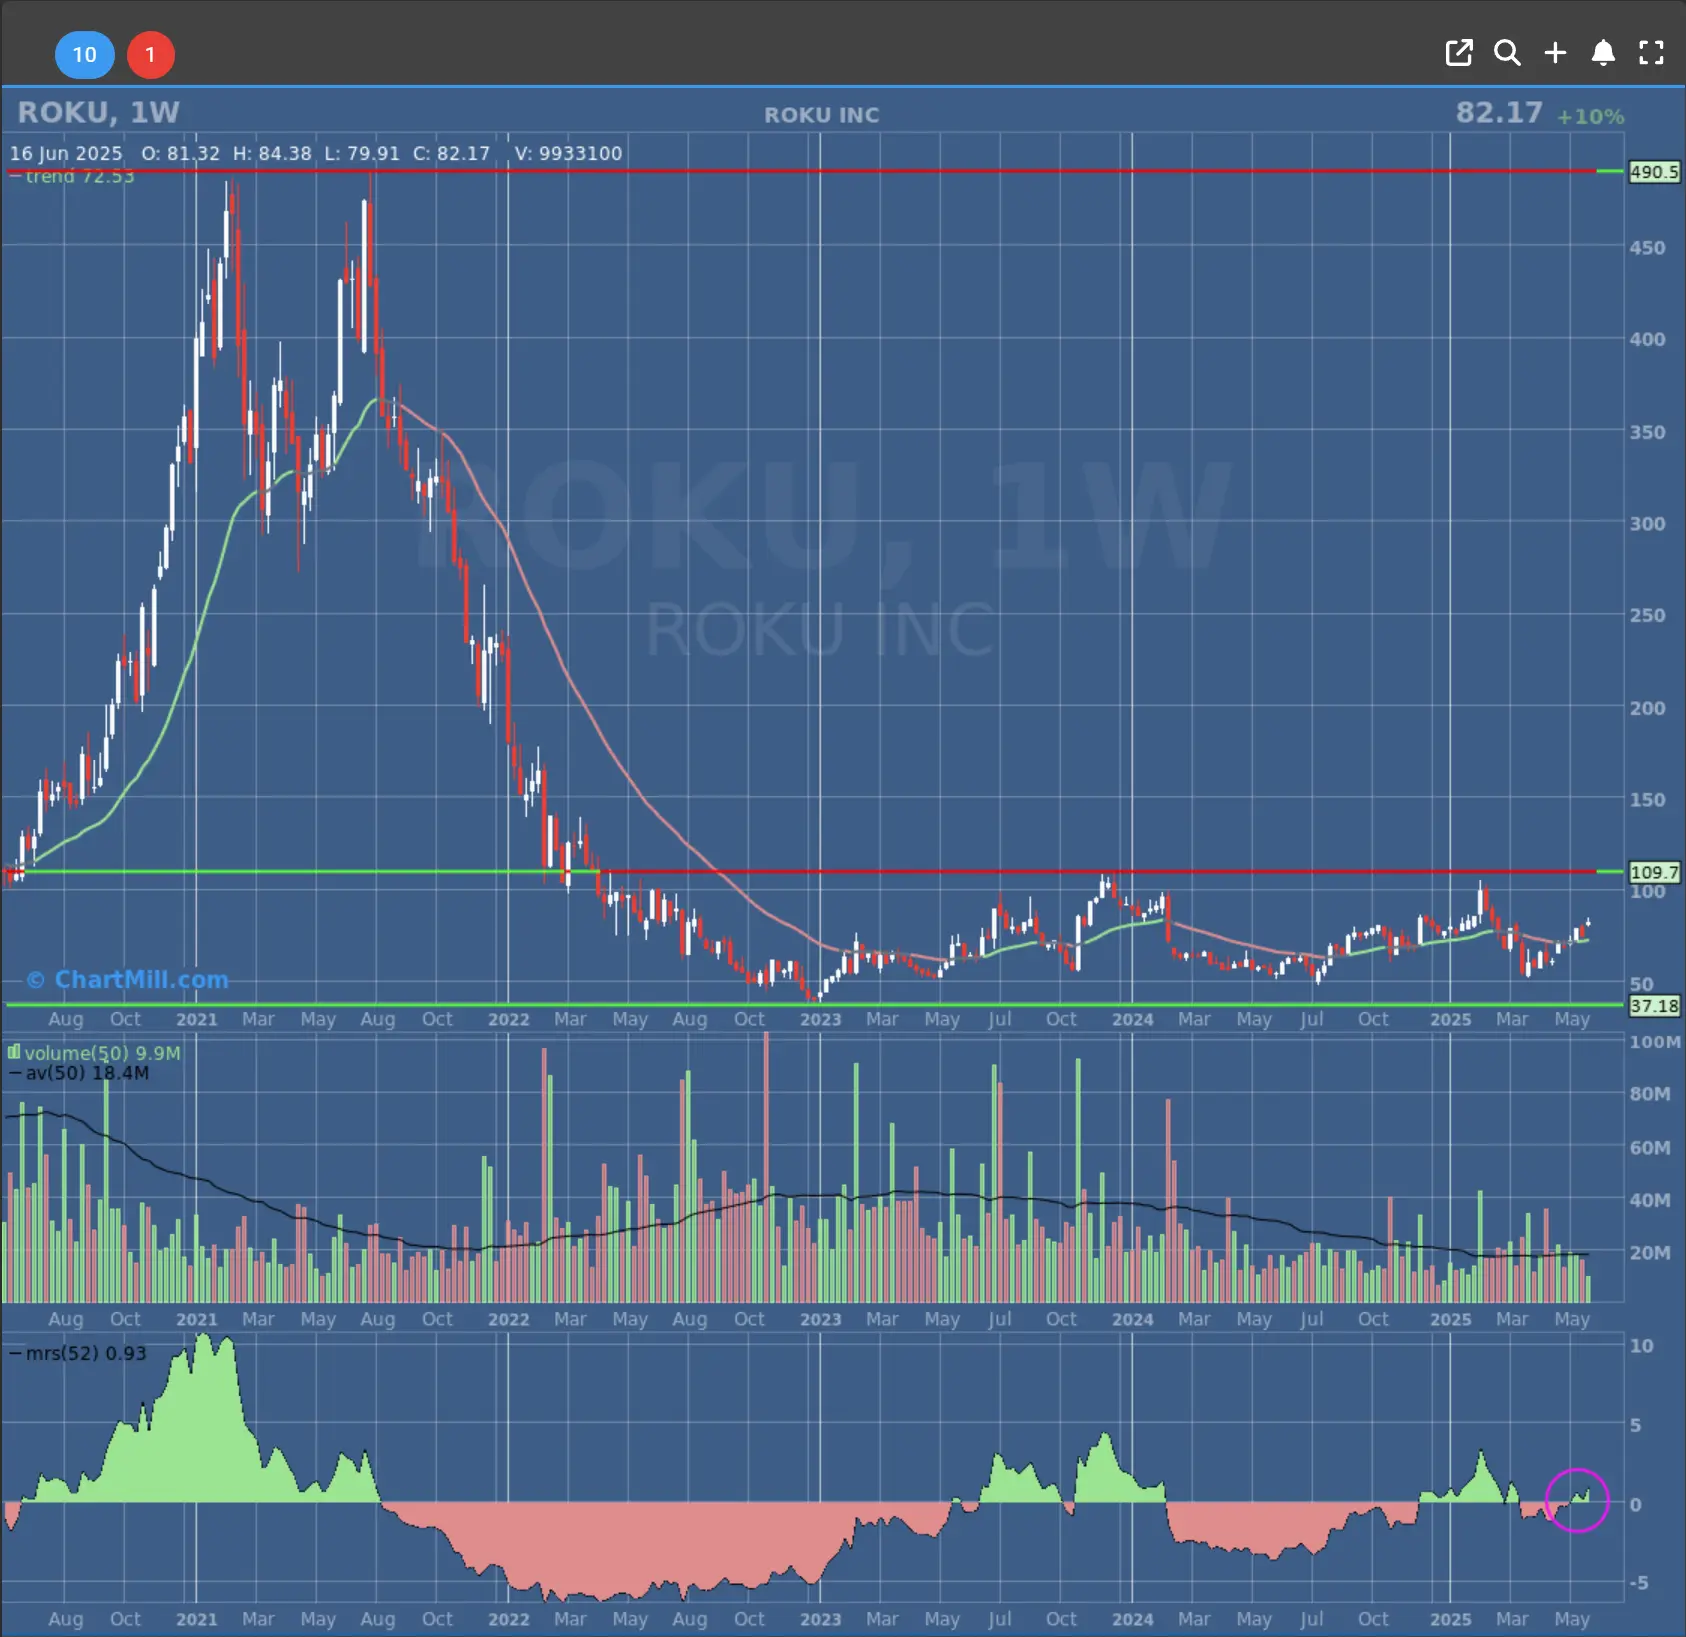Viewport: 1686px width, 1637px height.
Task: Click the 109.7 price level label
Action: pos(1654,872)
